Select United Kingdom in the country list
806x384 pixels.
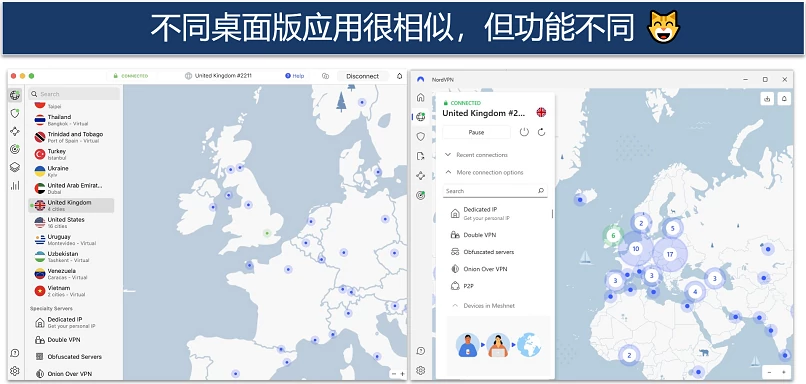pos(71,206)
